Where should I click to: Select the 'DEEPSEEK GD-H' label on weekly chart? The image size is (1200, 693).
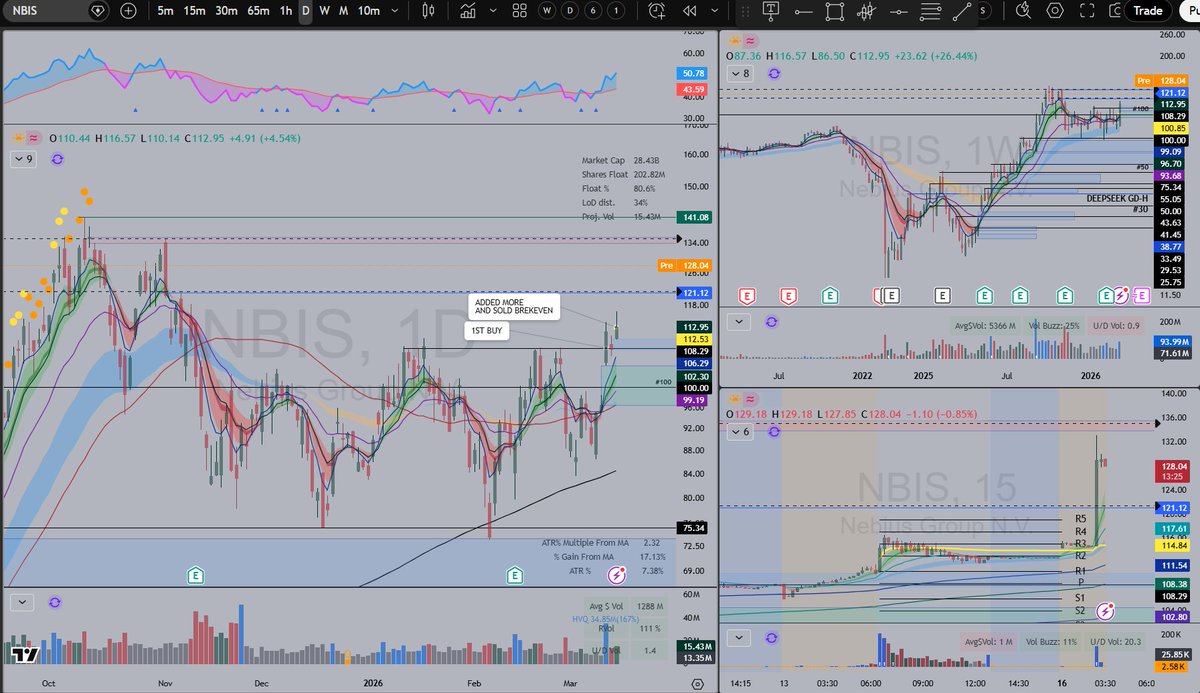[1118, 198]
